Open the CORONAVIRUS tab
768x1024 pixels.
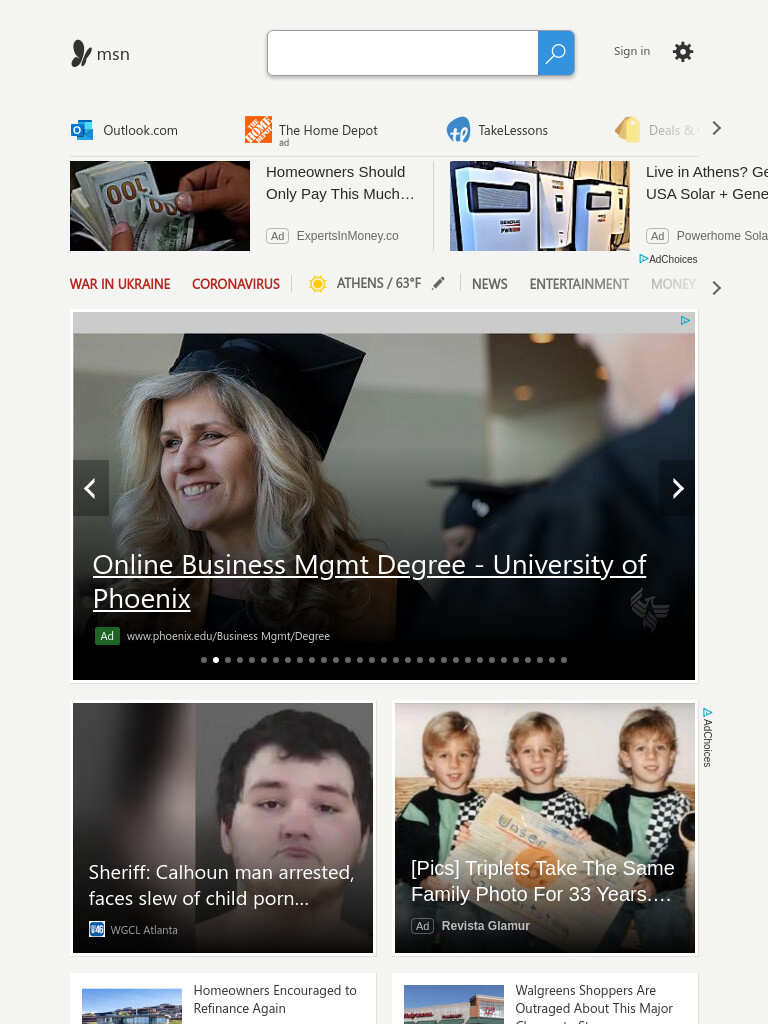[236, 284]
